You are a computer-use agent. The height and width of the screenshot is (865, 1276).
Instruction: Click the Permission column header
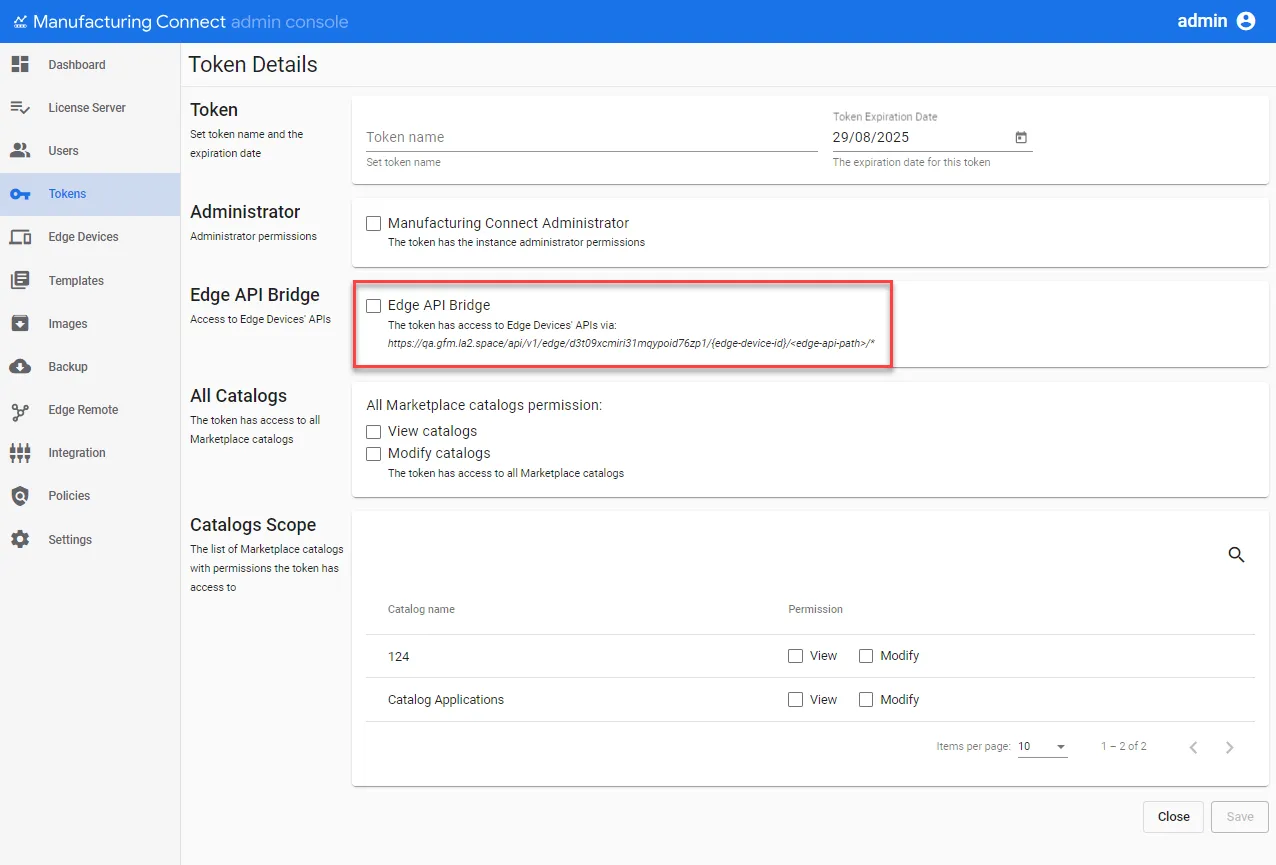tap(815, 609)
